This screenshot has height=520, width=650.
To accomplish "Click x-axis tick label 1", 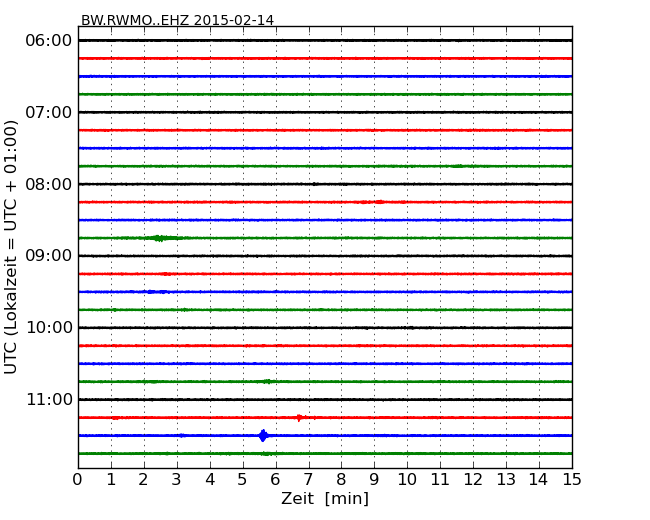I will pyautogui.click(x=111, y=480).
